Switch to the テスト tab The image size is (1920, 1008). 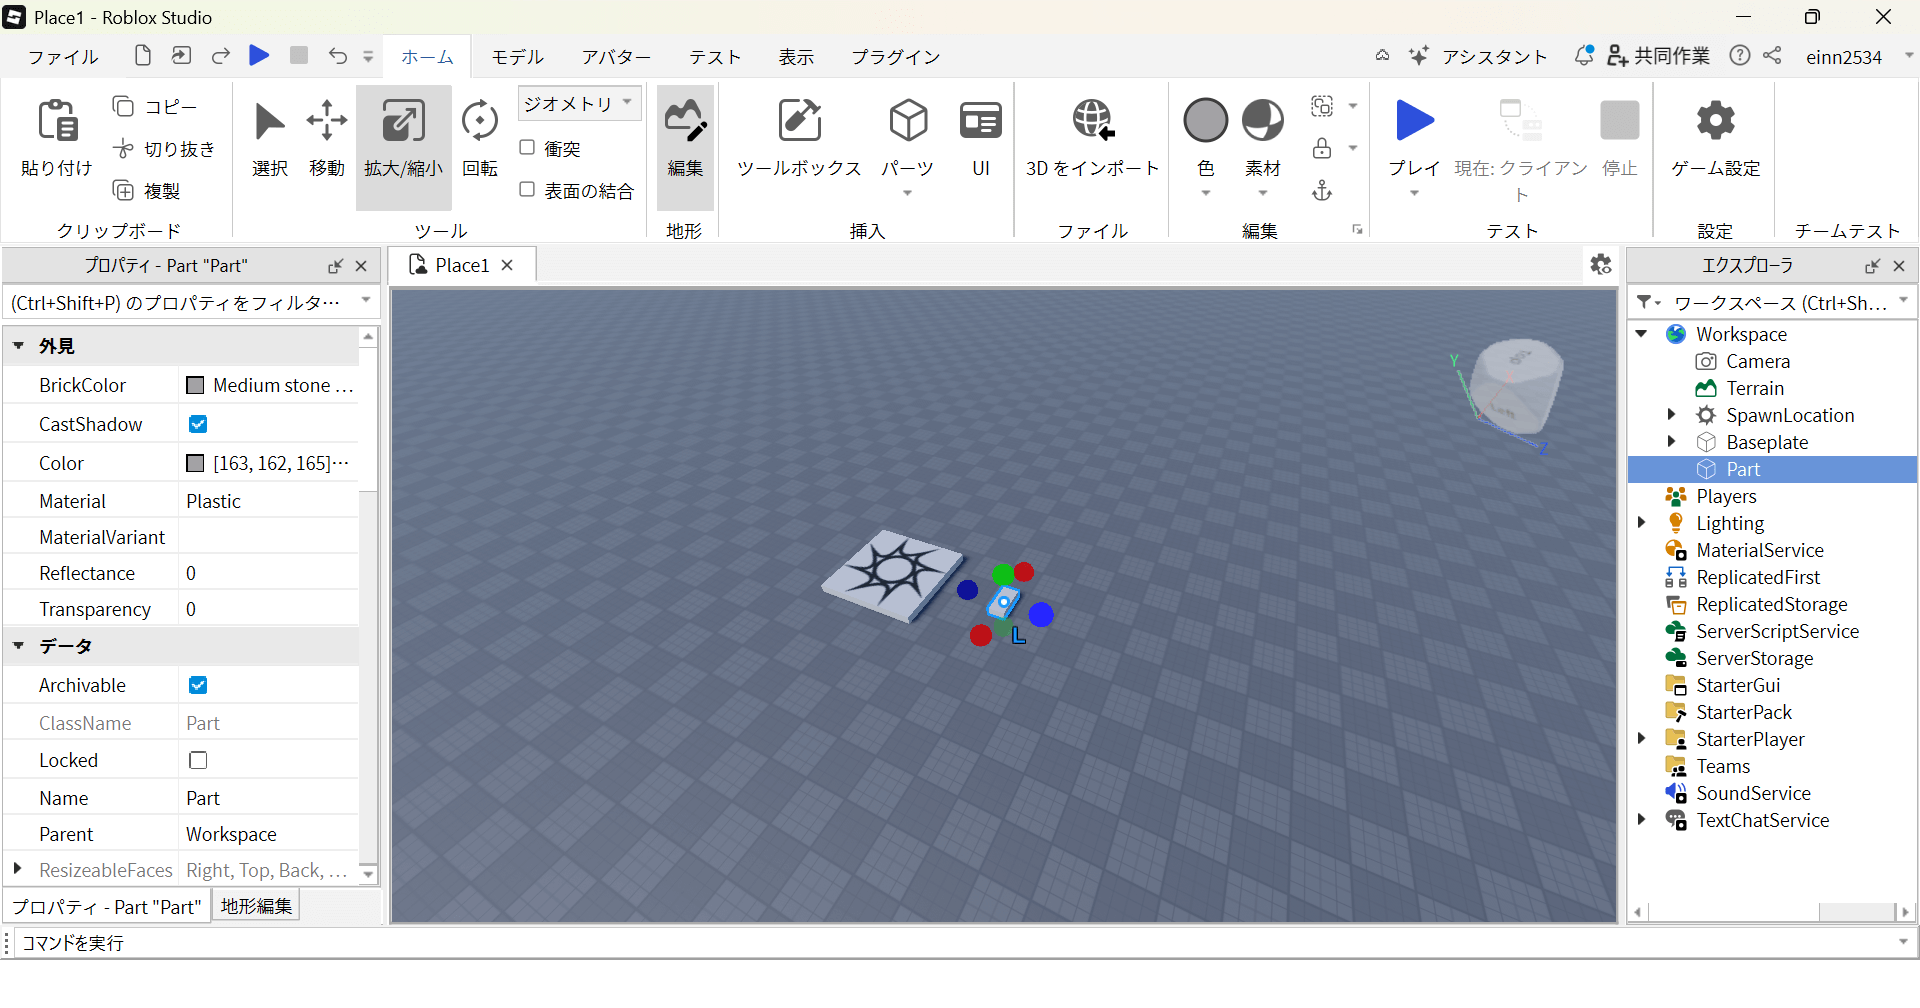point(715,57)
